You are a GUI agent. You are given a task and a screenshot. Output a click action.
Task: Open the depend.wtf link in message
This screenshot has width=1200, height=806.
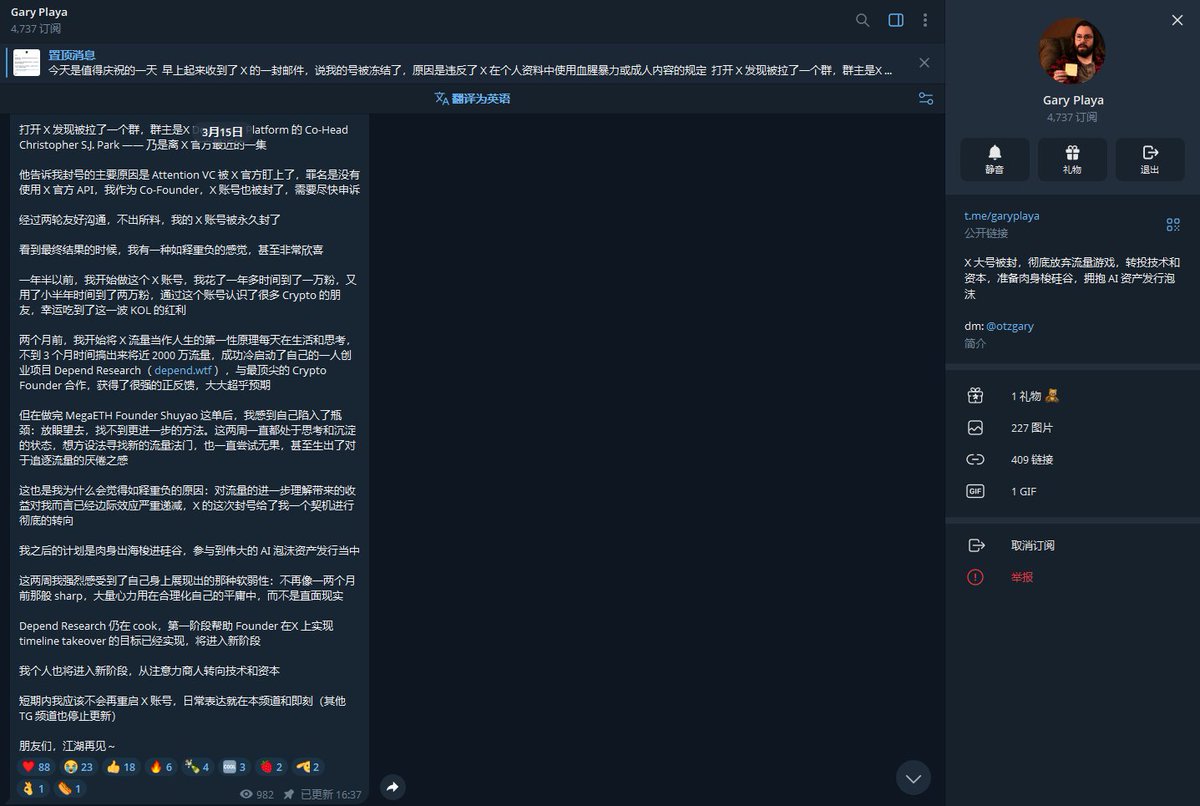point(181,370)
